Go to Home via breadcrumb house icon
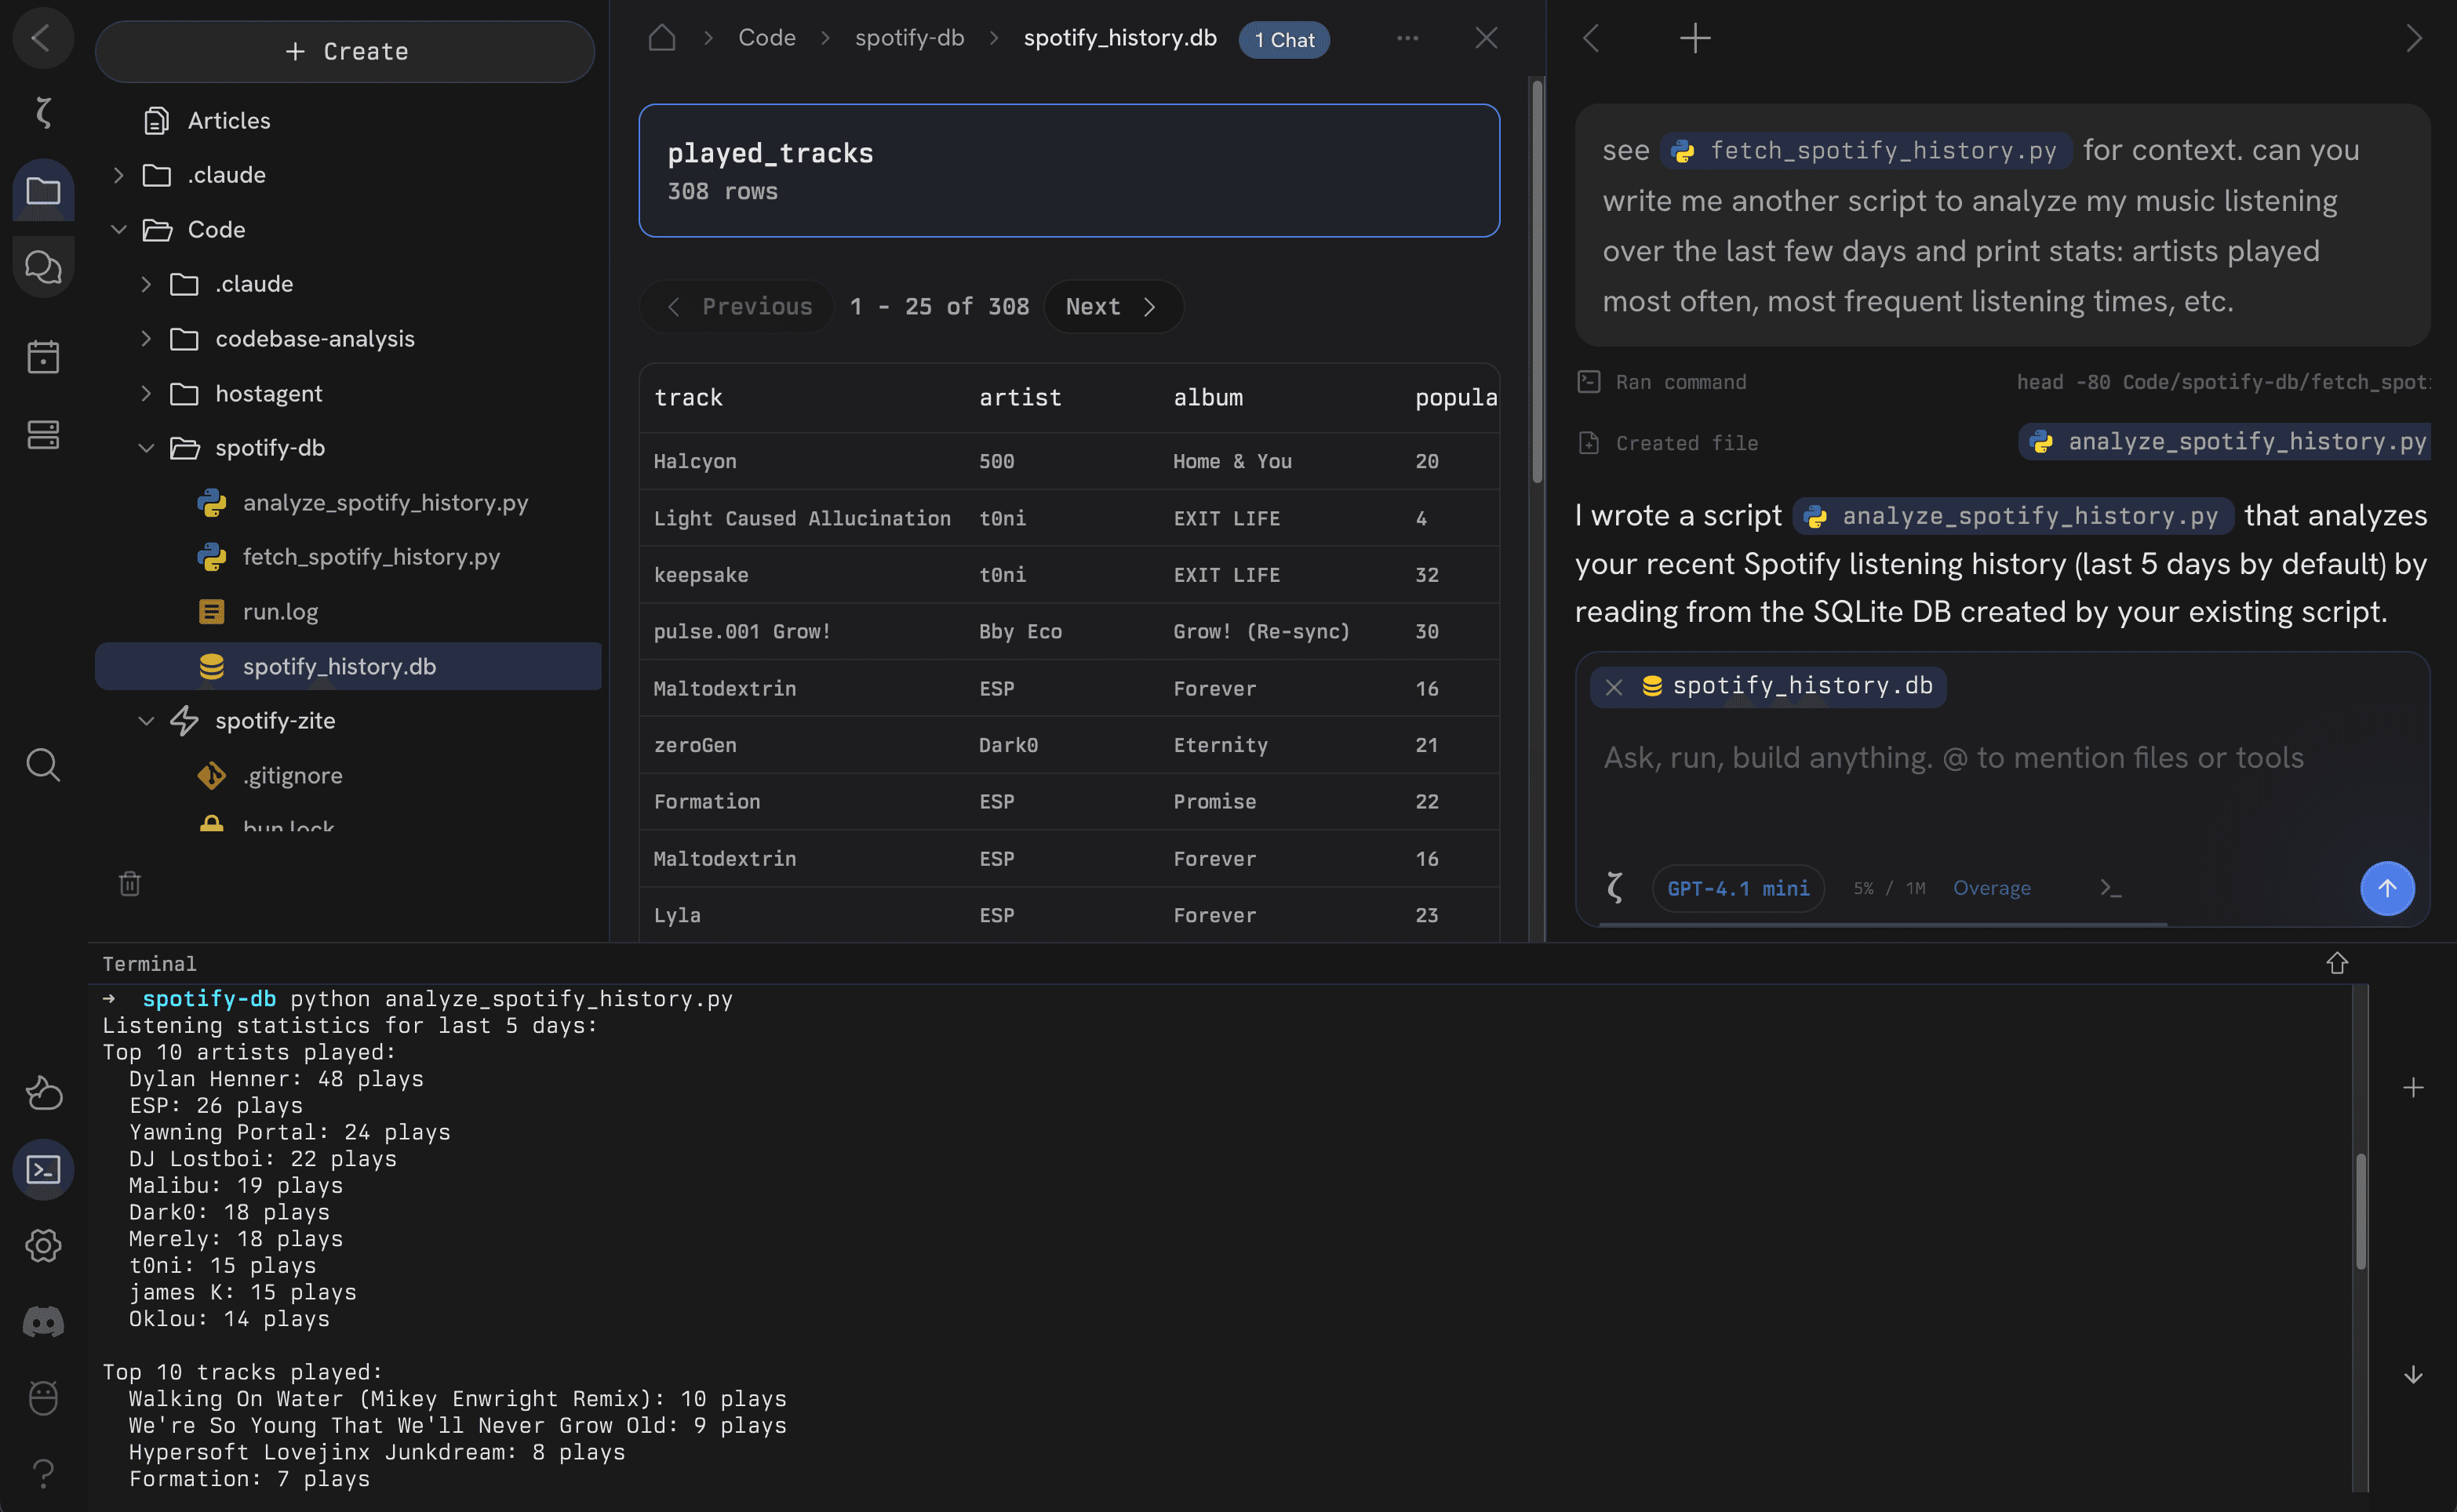Screen dimensions: 2457x1512 pyautogui.click(x=662, y=38)
